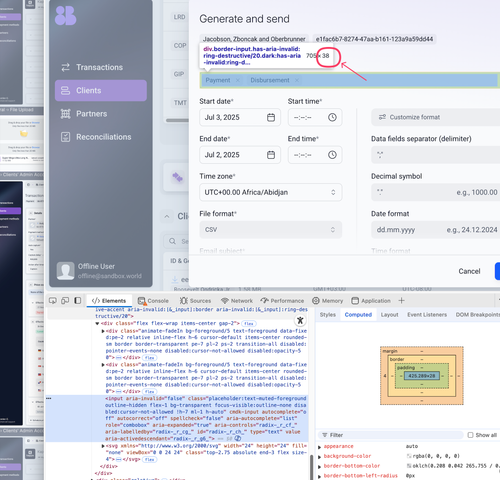Remove the Payment tag
The image size is (500, 480).
(x=238, y=80)
